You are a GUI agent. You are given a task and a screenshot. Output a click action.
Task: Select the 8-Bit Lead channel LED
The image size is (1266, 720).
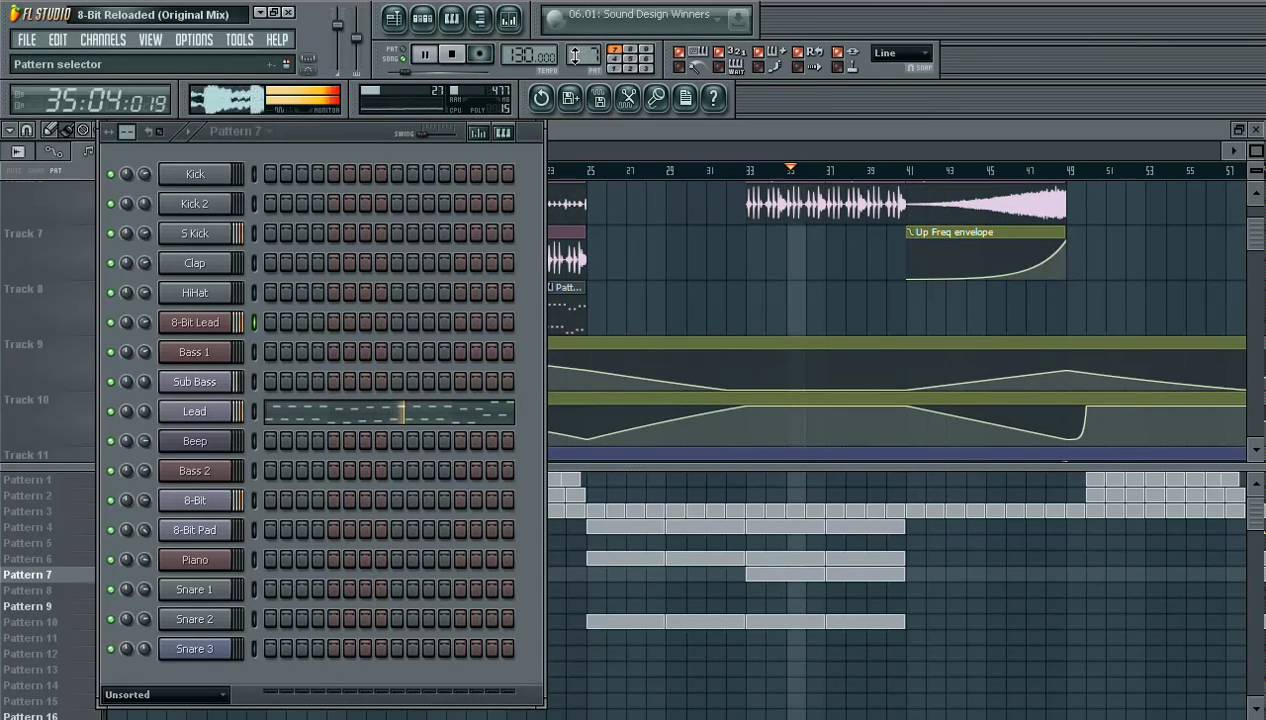254,322
